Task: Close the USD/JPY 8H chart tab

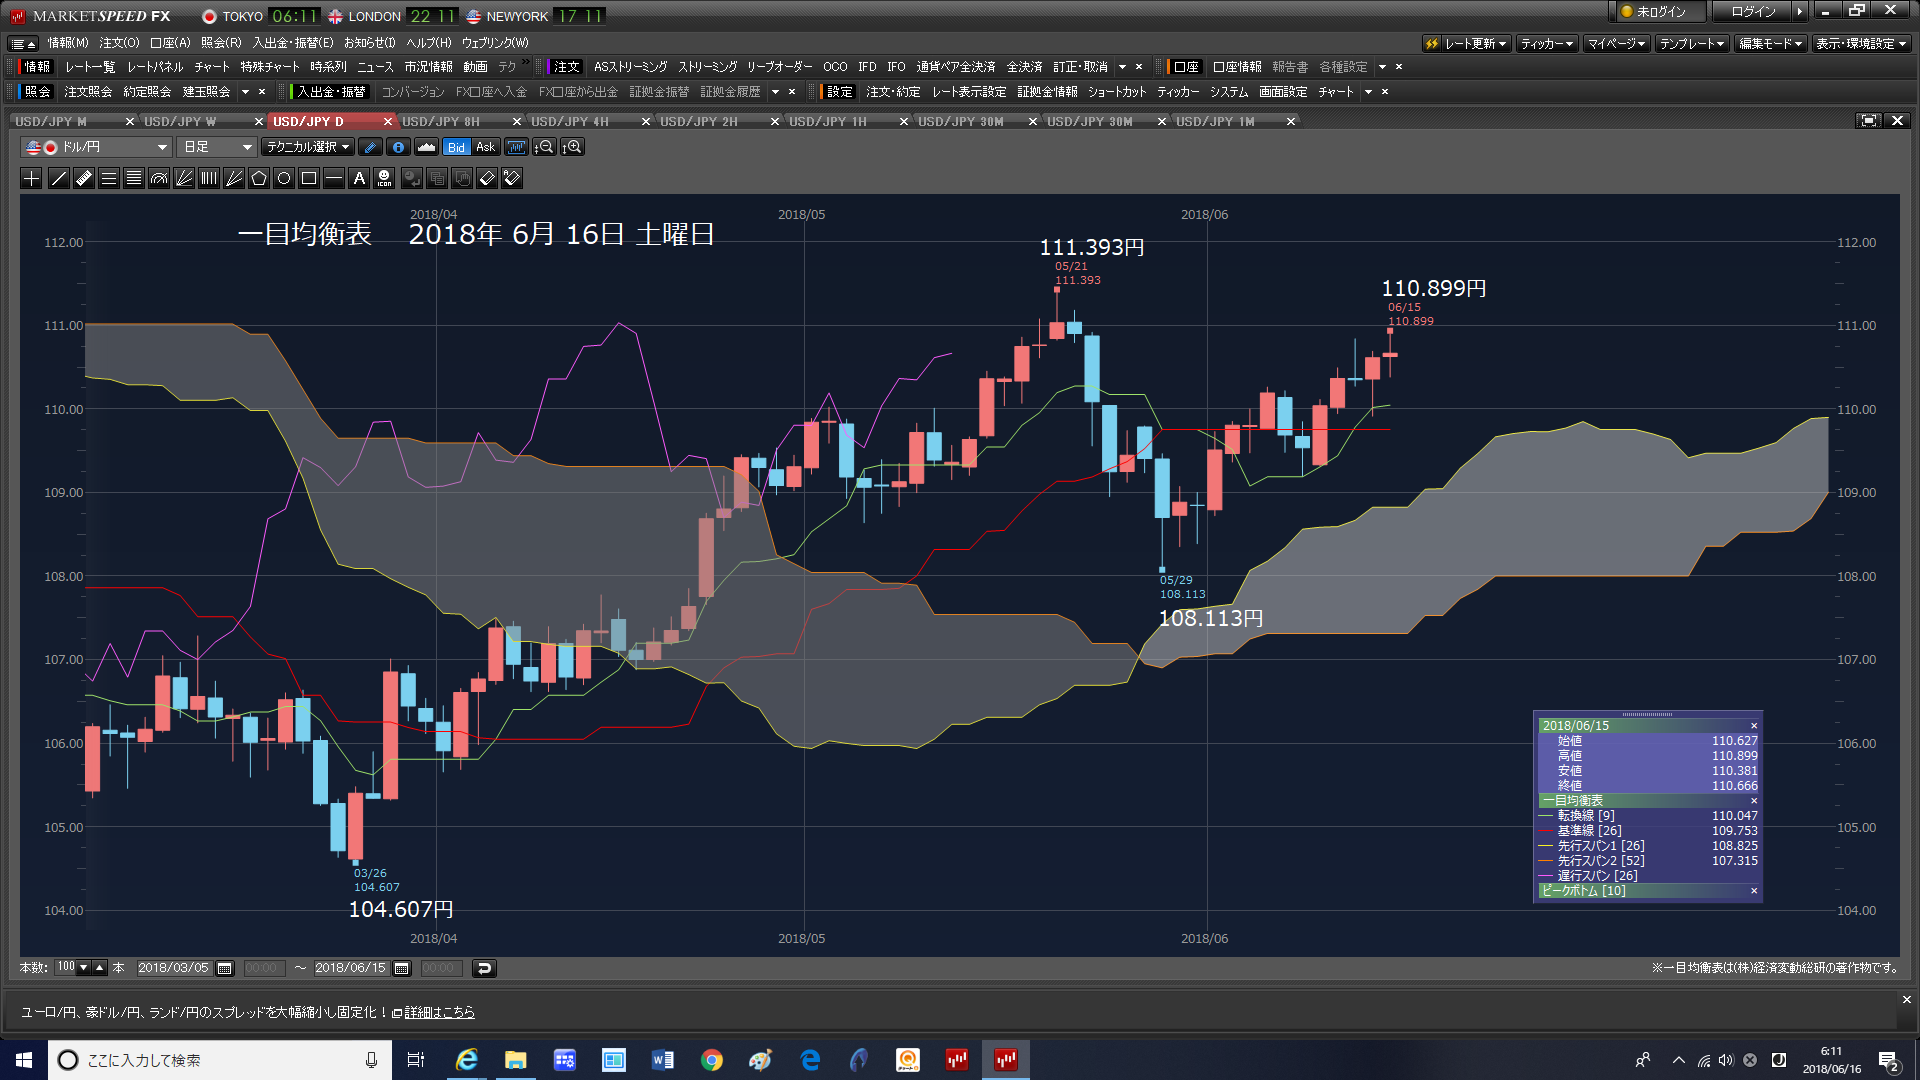Action: (x=517, y=122)
